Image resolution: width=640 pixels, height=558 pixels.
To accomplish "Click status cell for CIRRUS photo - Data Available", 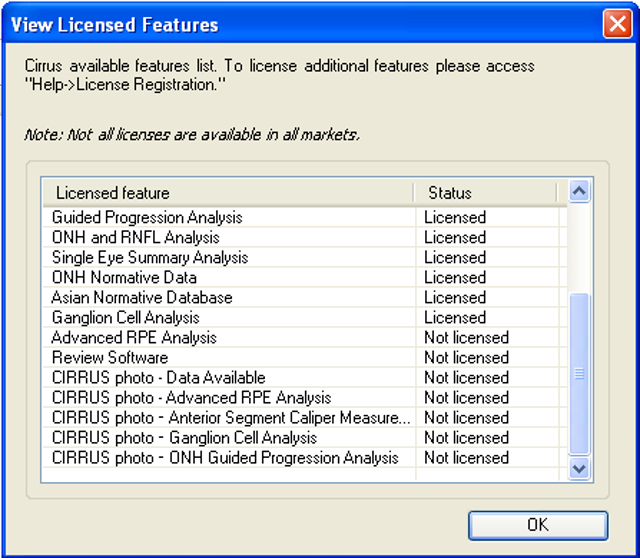I will click(x=487, y=377).
